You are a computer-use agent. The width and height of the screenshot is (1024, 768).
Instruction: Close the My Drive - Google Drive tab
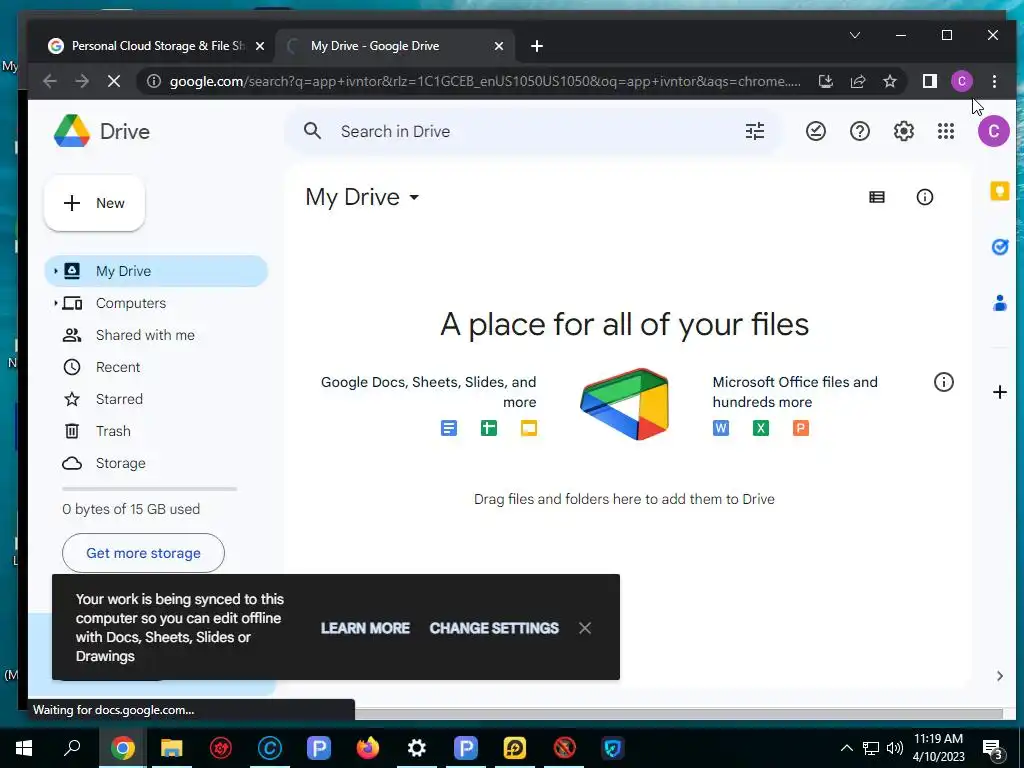pos(498,46)
